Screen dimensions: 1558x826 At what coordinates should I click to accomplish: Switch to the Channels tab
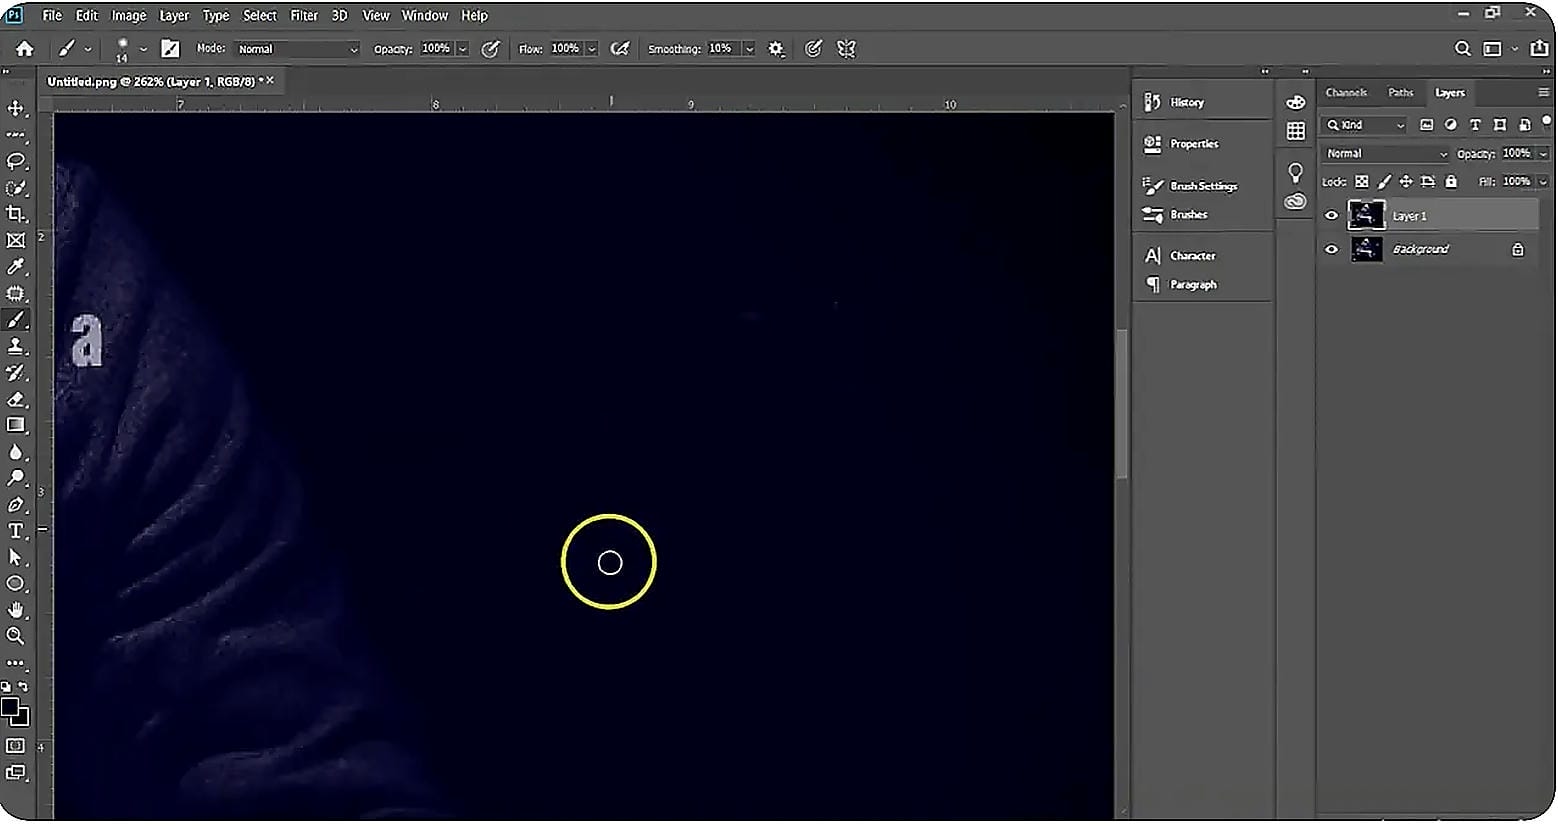1346,92
